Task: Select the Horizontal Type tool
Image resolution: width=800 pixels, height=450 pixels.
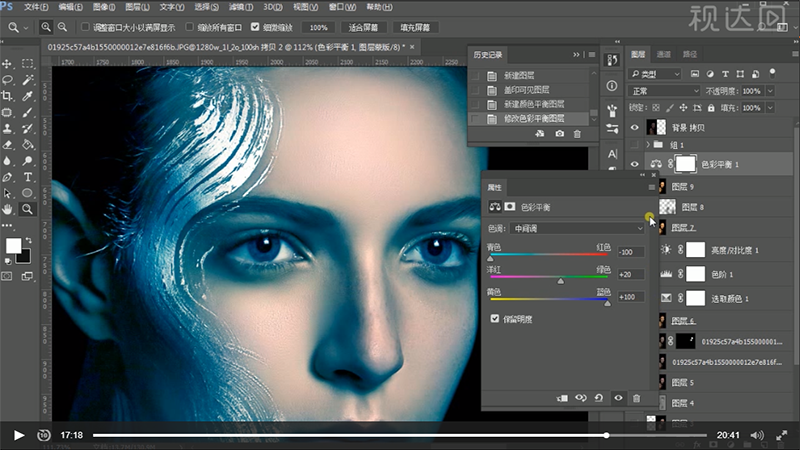Action: pyautogui.click(x=28, y=177)
